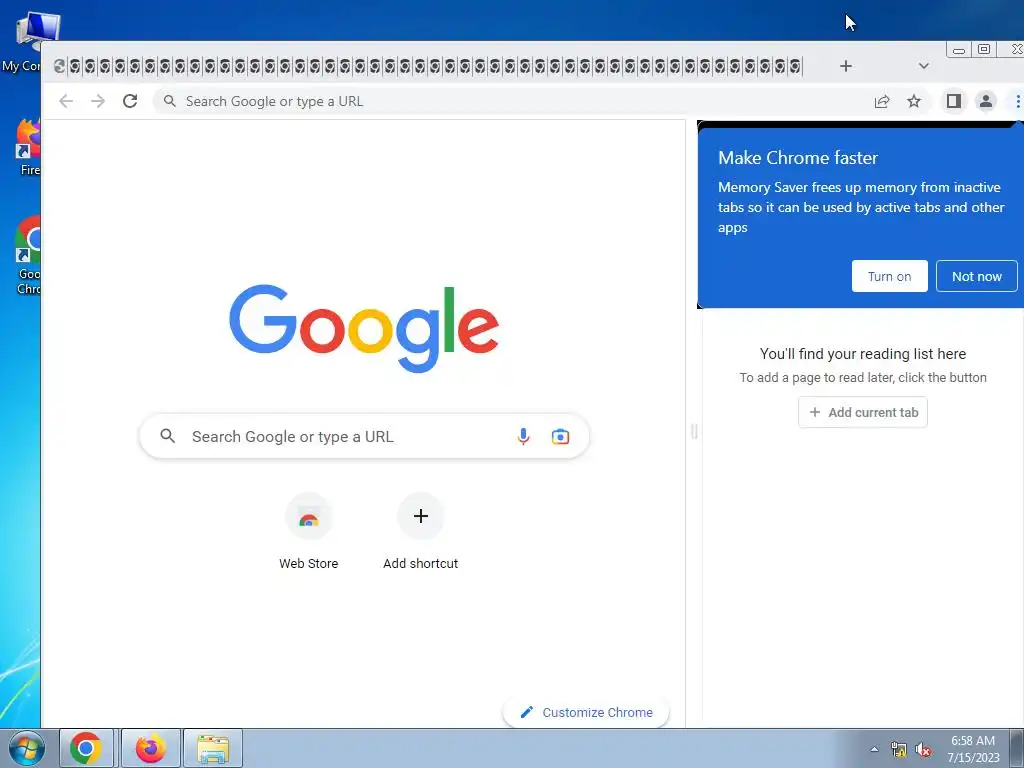1024x768 pixels.
Task: Toggle the side panel icon
Action: [953, 101]
